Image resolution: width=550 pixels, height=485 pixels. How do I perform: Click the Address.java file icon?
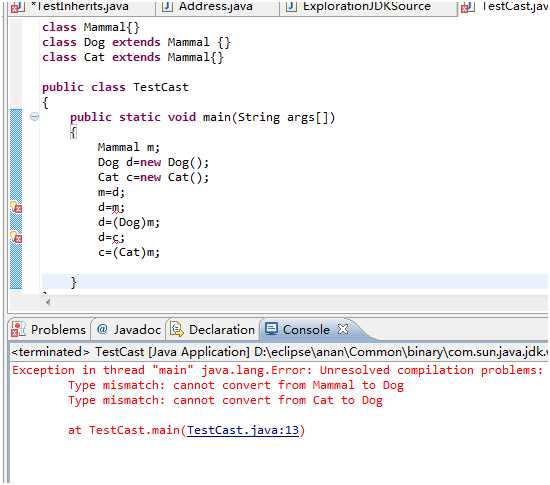tap(167, 6)
